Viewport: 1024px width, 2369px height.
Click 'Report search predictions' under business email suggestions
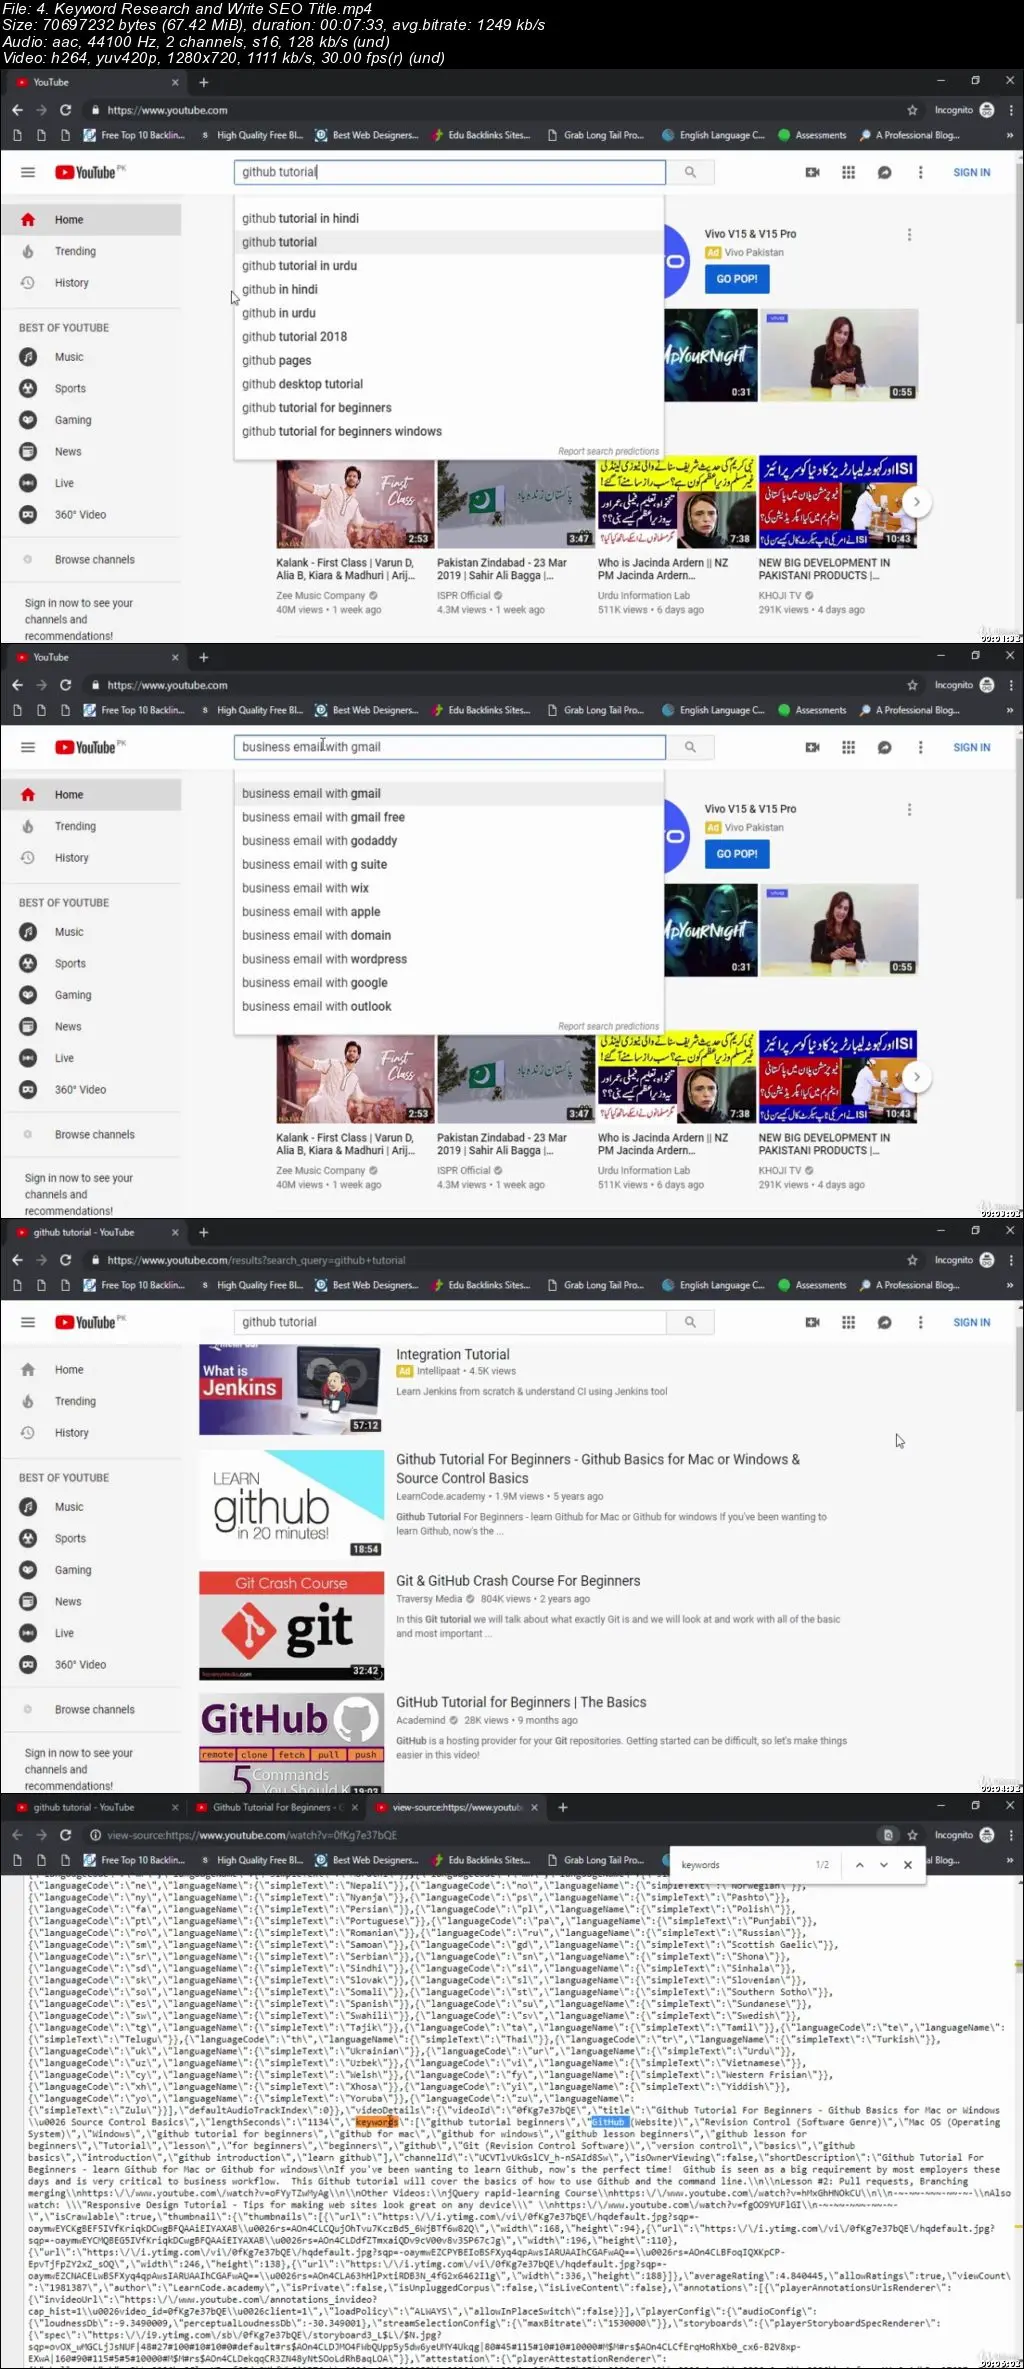click(608, 1026)
